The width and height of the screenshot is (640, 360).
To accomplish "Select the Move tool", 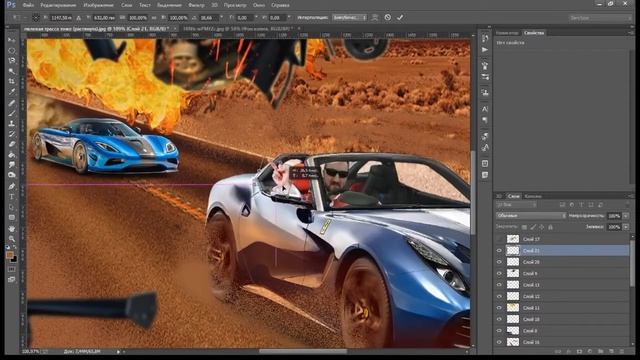I will [11, 40].
